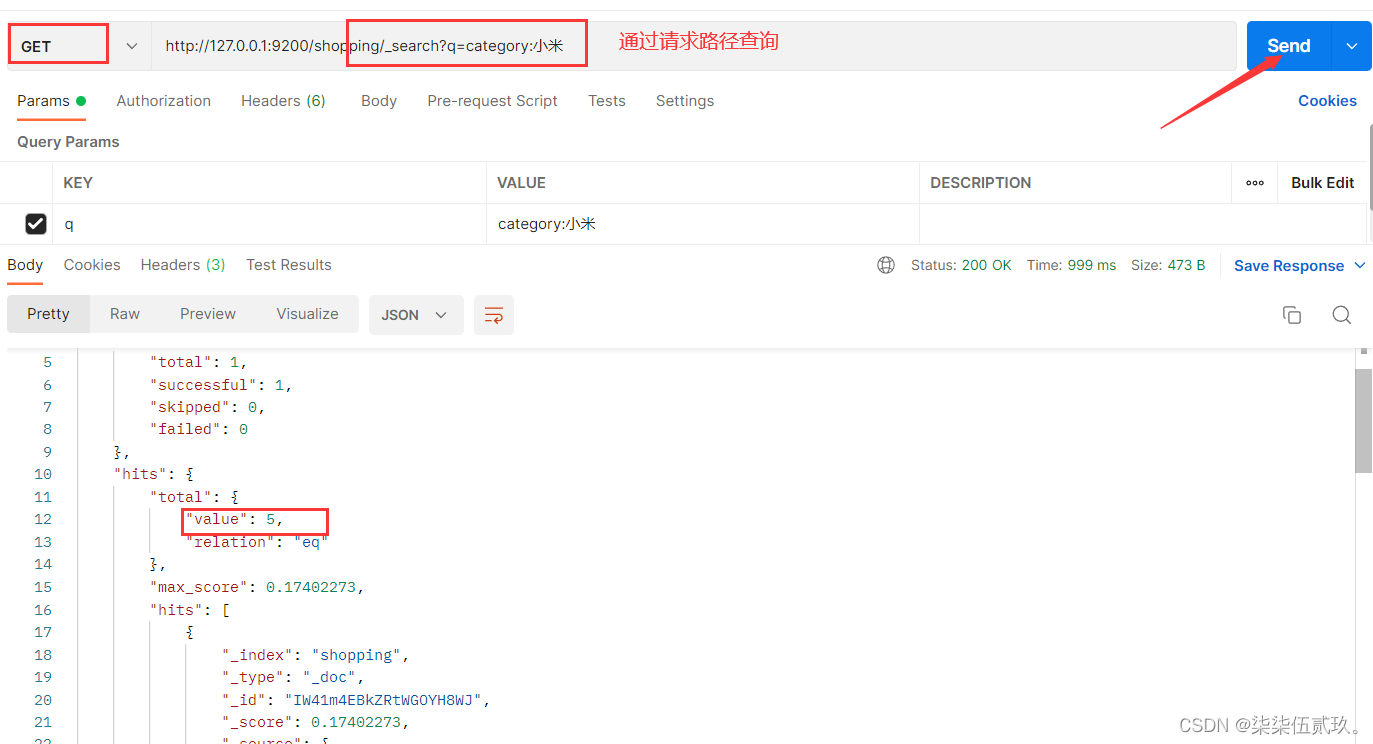Image resolution: width=1373 pixels, height=744 pixels.
Task: Click the "value": 5 line
Action: 235,519
